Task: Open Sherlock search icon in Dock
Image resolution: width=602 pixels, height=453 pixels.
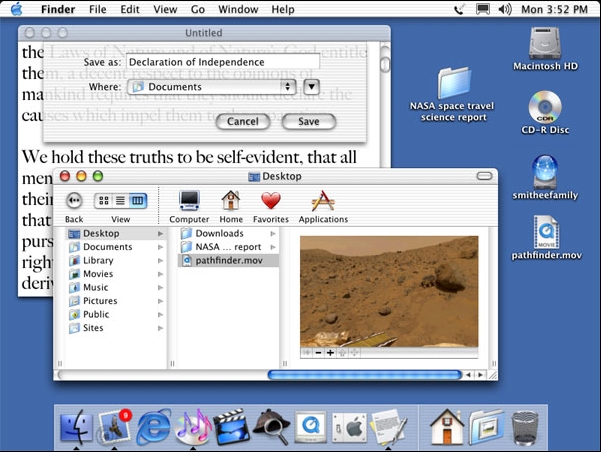Action: tap(272, 427)
